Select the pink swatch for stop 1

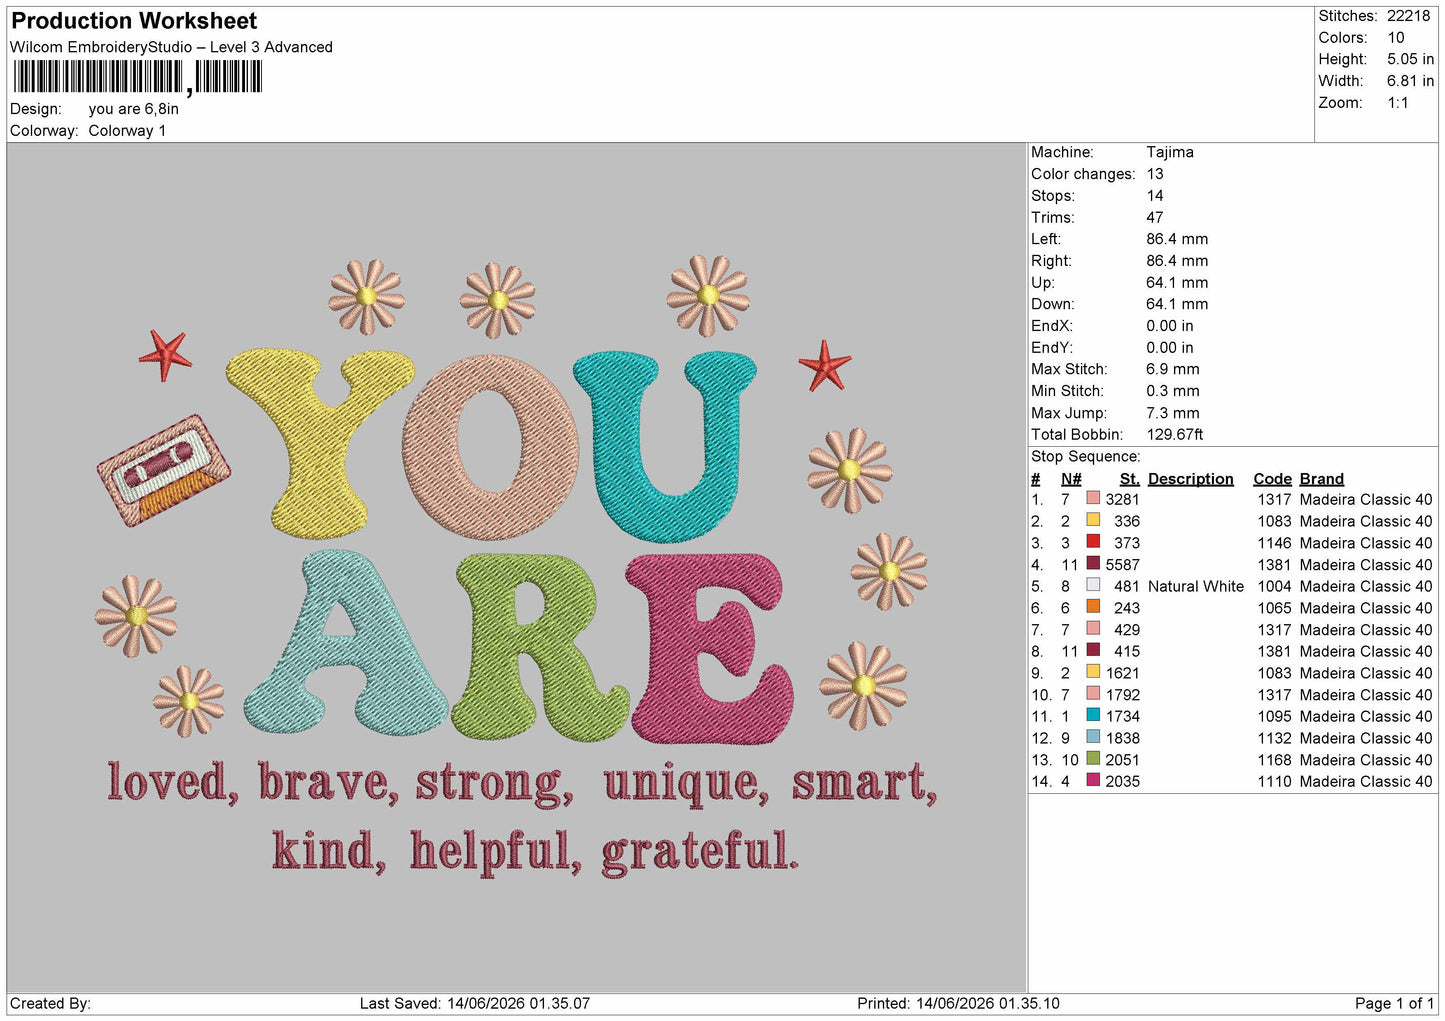(1093, 499)
